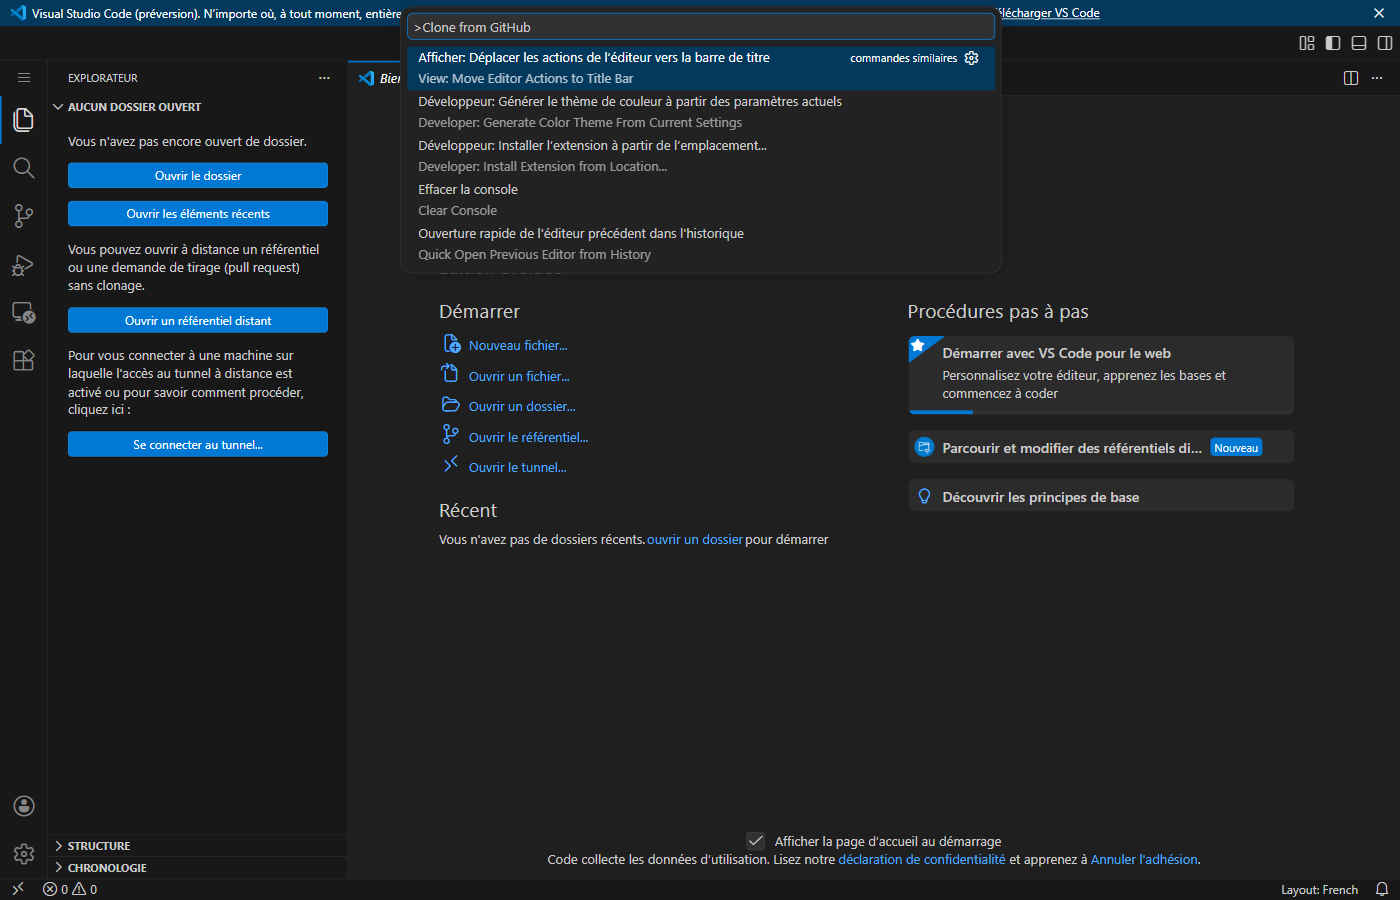Expand the CHRONOLOGIE section
Screen dimensions: 1400x900
point(105,867)
